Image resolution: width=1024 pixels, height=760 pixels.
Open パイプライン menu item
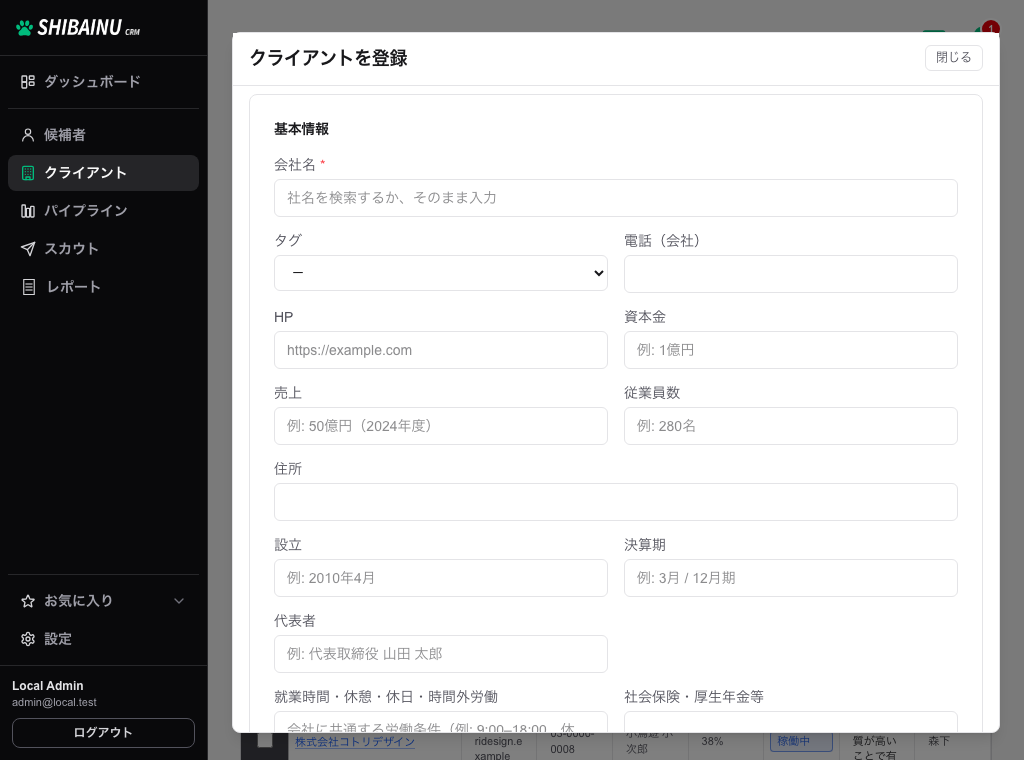[103, 211]
